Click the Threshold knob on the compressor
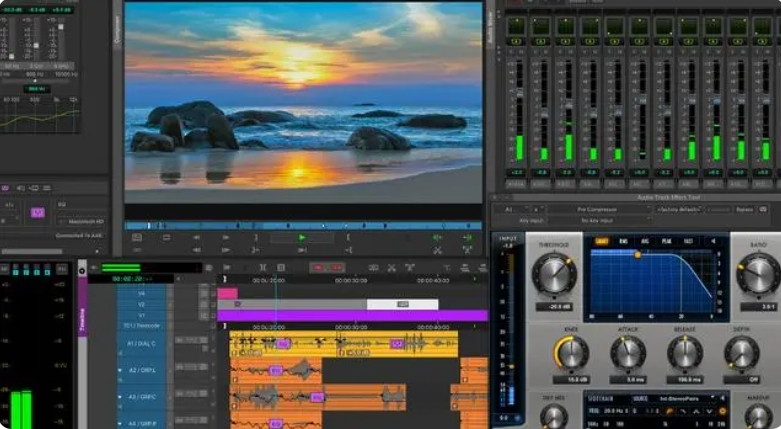The height and width of the screenshot is (429, 781). (x=554, y=274)
